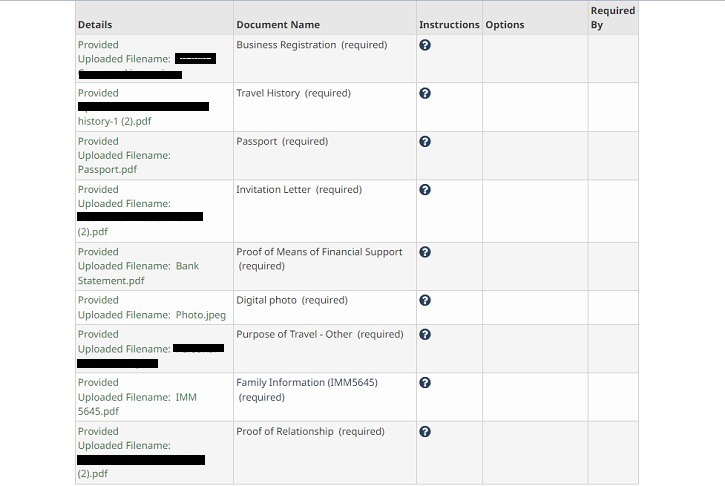This screenshot has height=486, width=725.
Task: Click help icon for Proof of Means of Financial Support
Action: (x=425, y=252)
